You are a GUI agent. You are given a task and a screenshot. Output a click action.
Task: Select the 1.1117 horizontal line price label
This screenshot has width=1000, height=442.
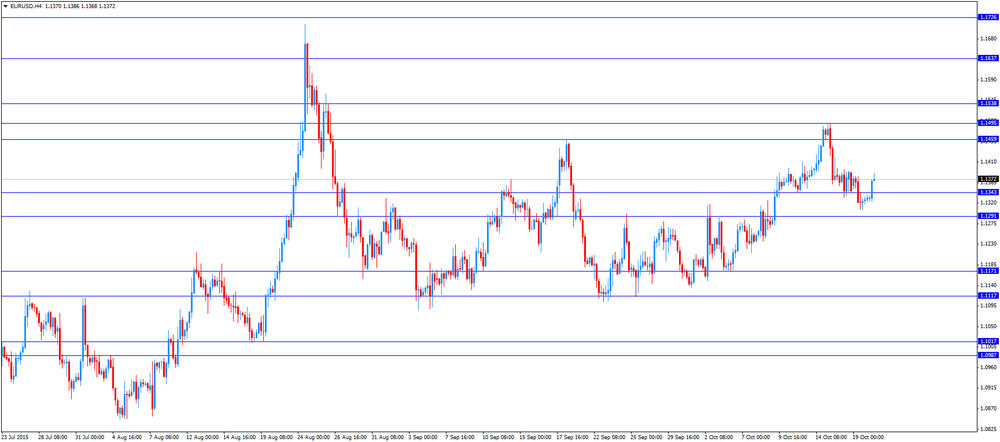click(x=988, y=296)
